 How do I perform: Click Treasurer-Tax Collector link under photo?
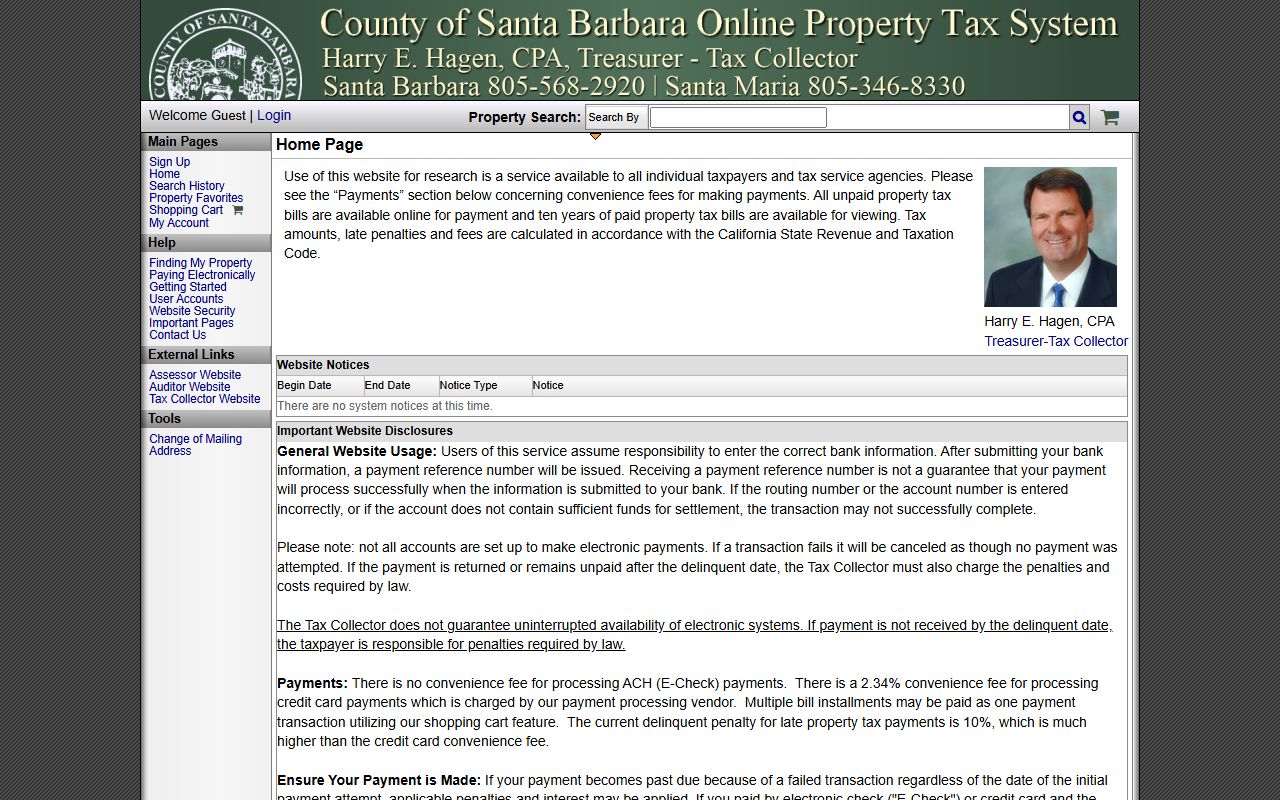click(1056, 341)
